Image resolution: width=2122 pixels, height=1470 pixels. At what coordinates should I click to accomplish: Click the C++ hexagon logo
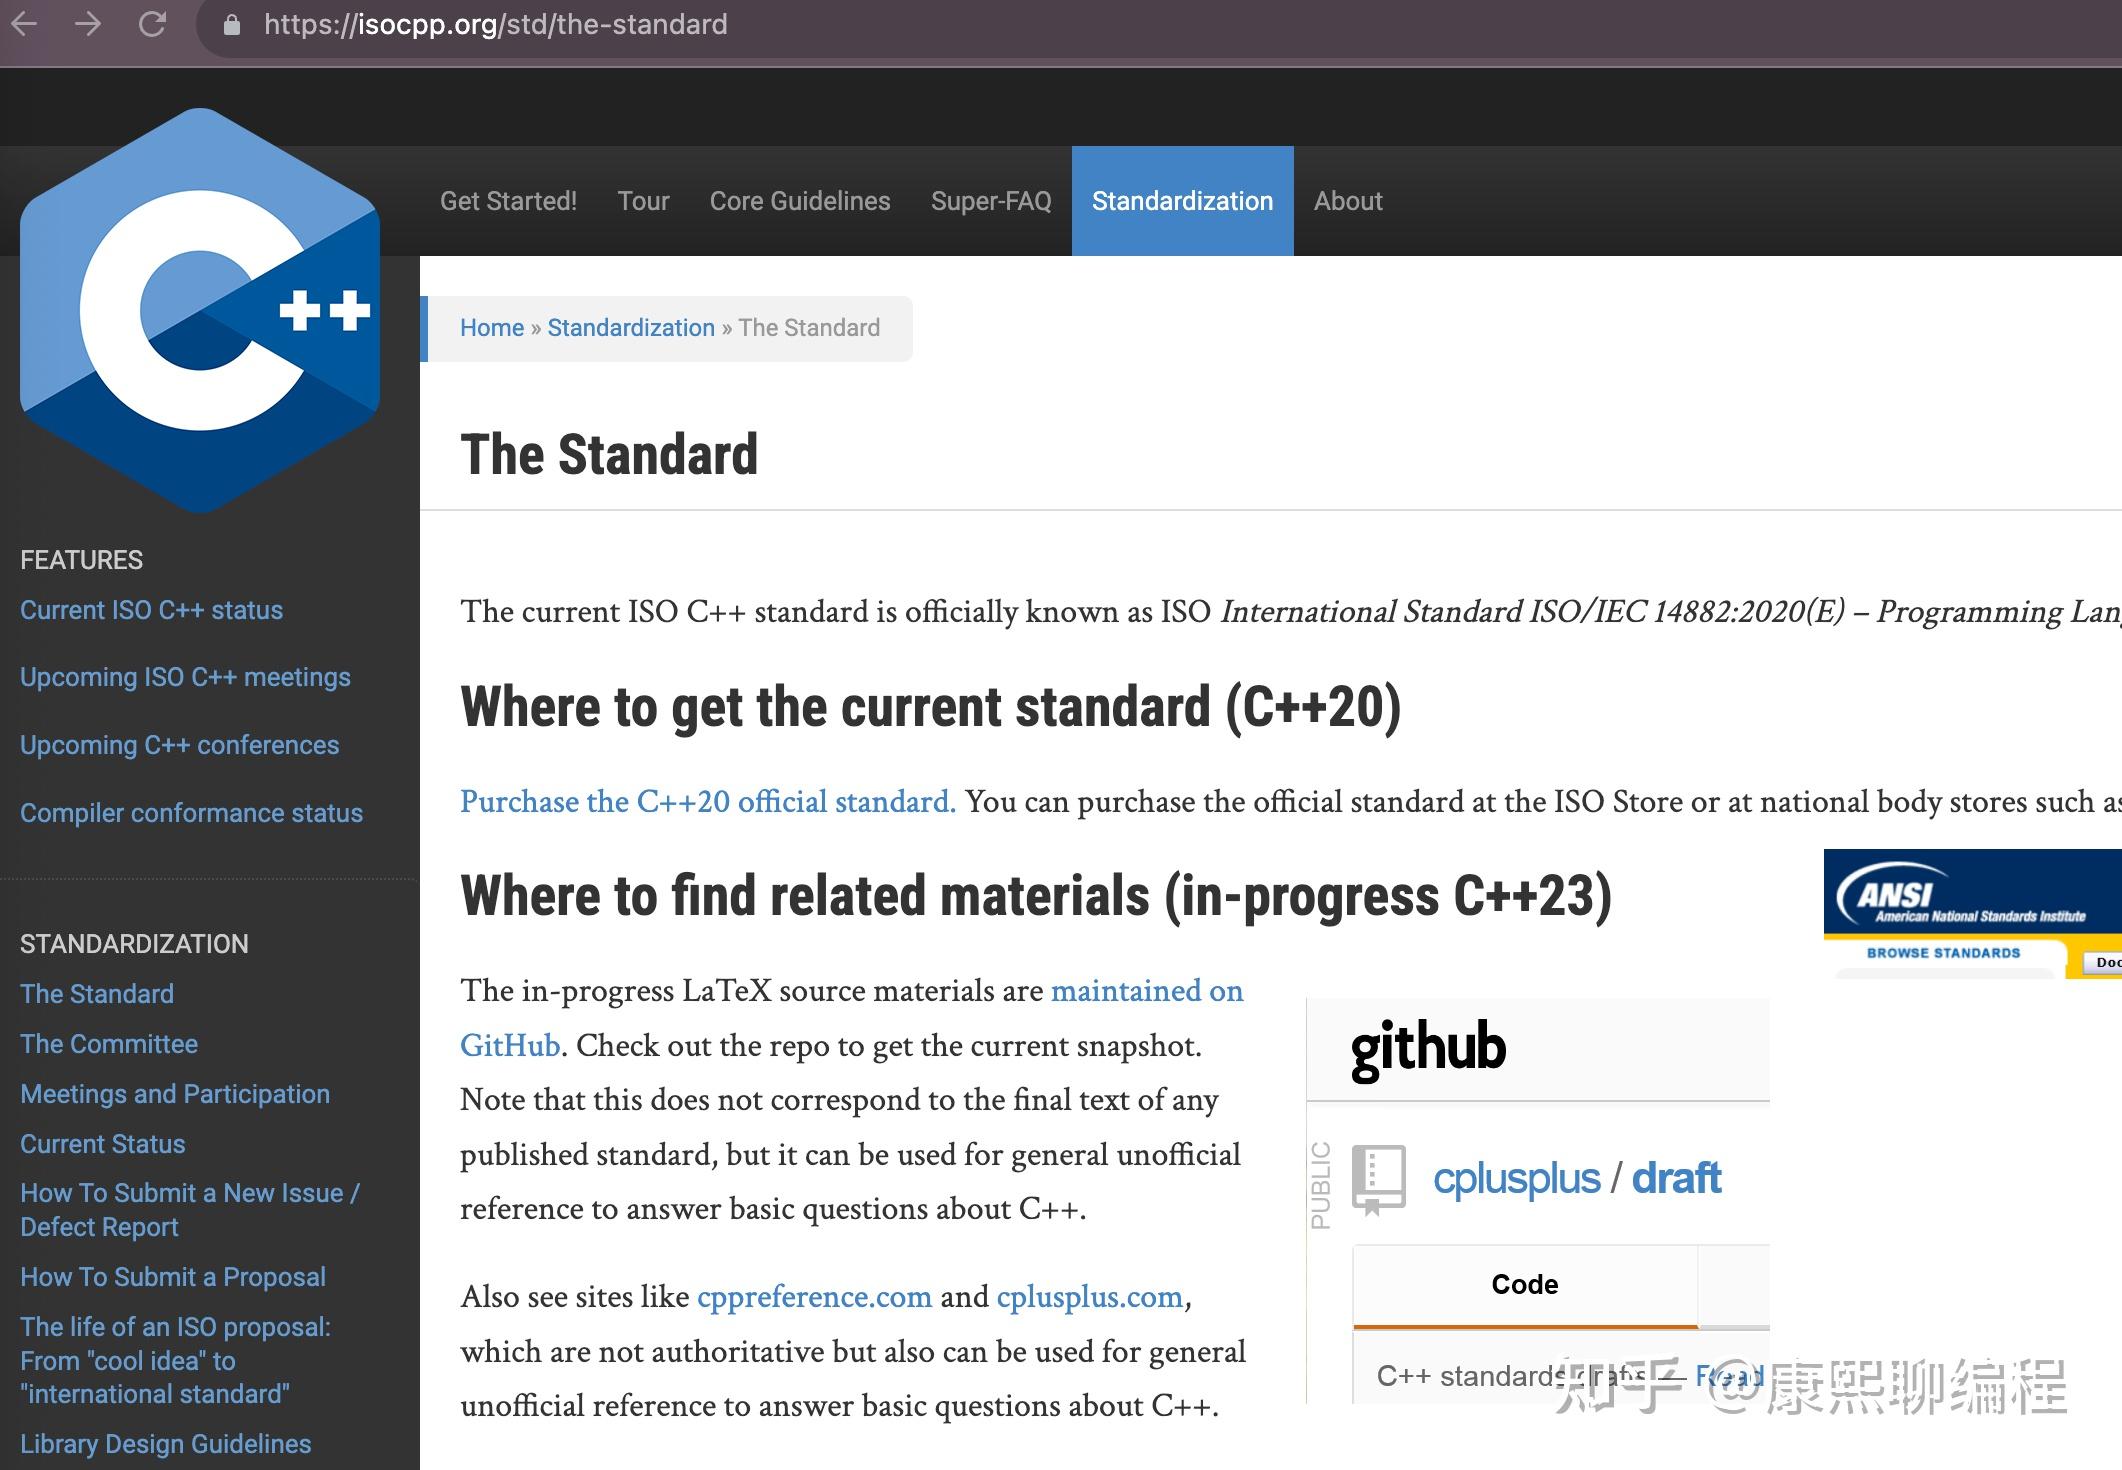click(200, 310)
